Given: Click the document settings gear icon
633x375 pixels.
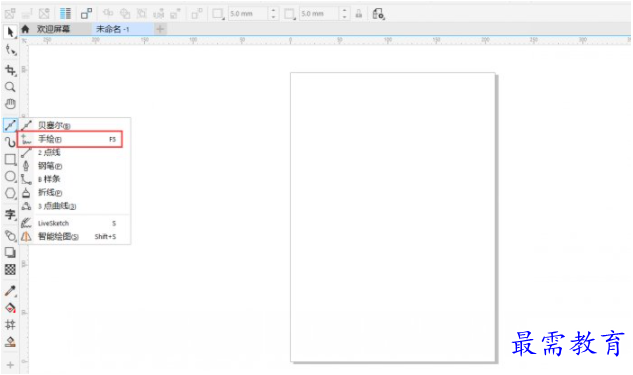Looking at the screenshot, I should [378, 14].
